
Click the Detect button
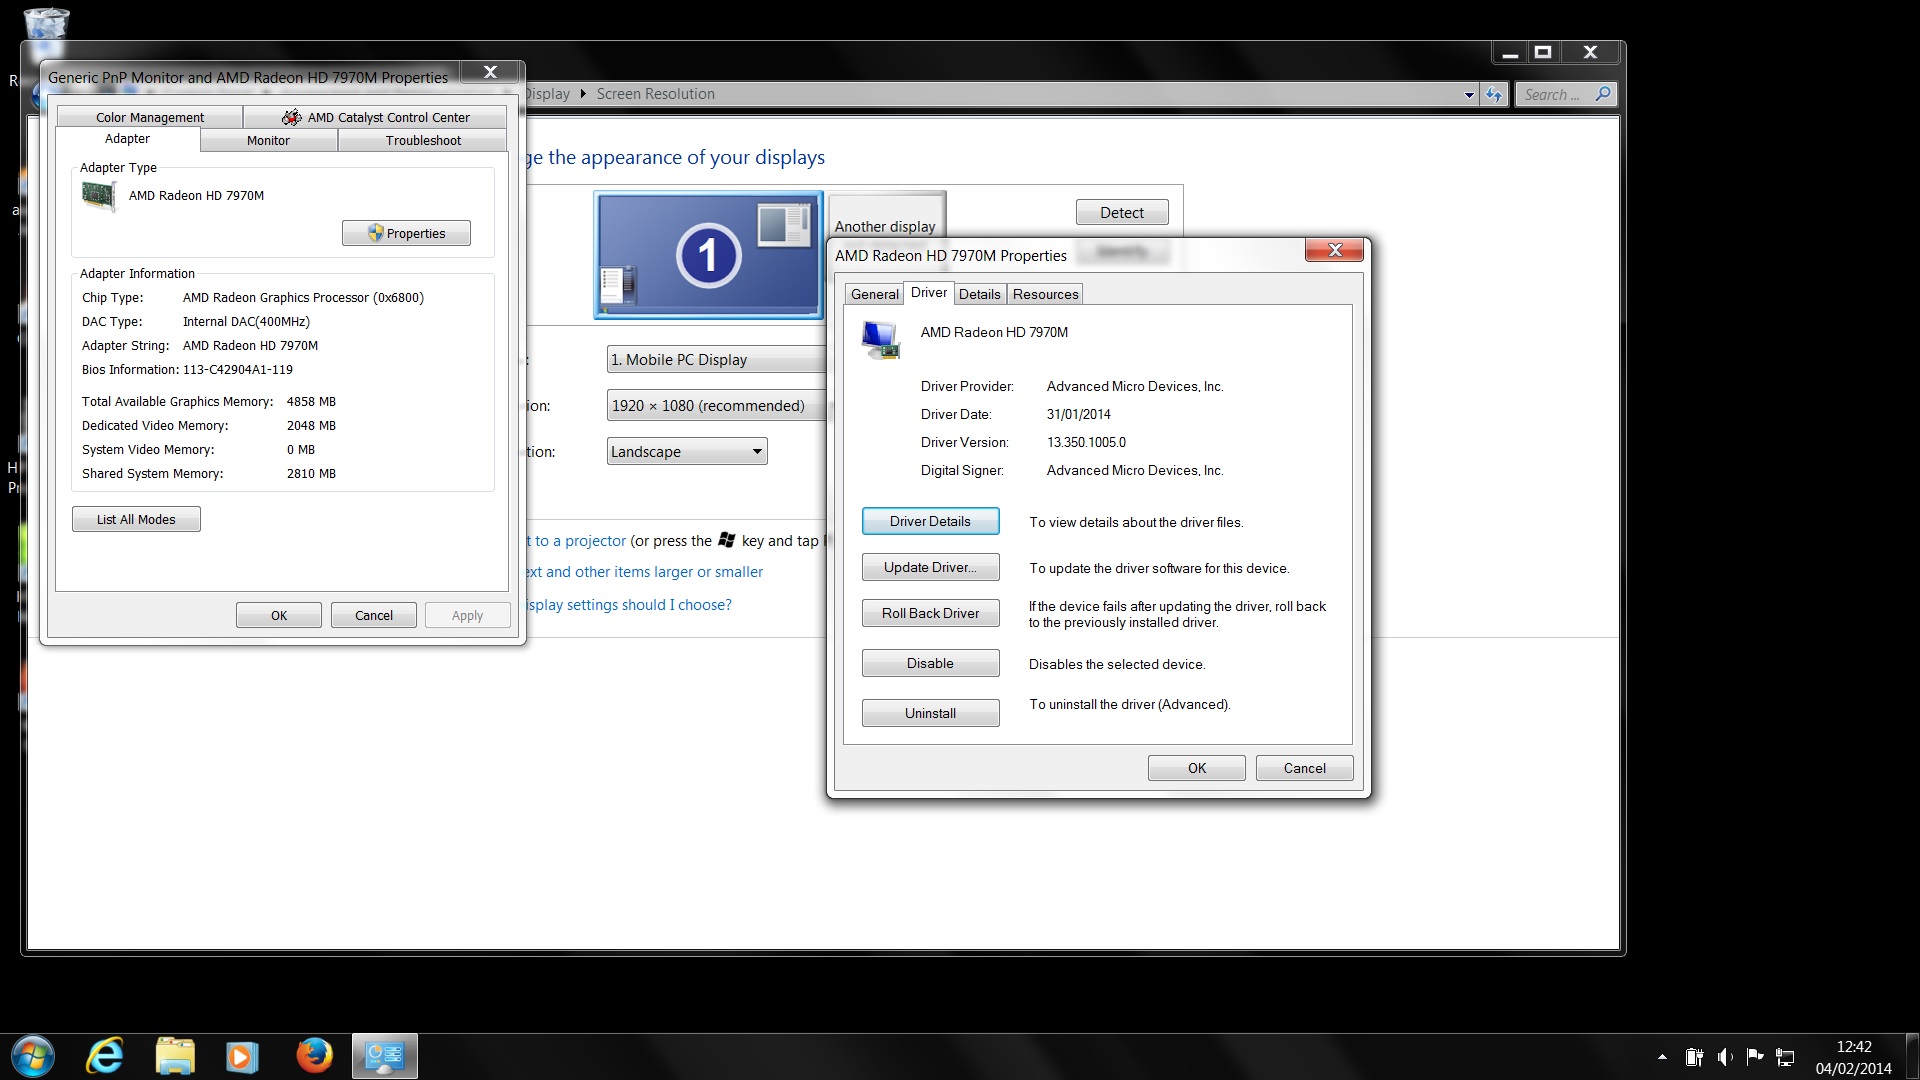pos(1122,212)
